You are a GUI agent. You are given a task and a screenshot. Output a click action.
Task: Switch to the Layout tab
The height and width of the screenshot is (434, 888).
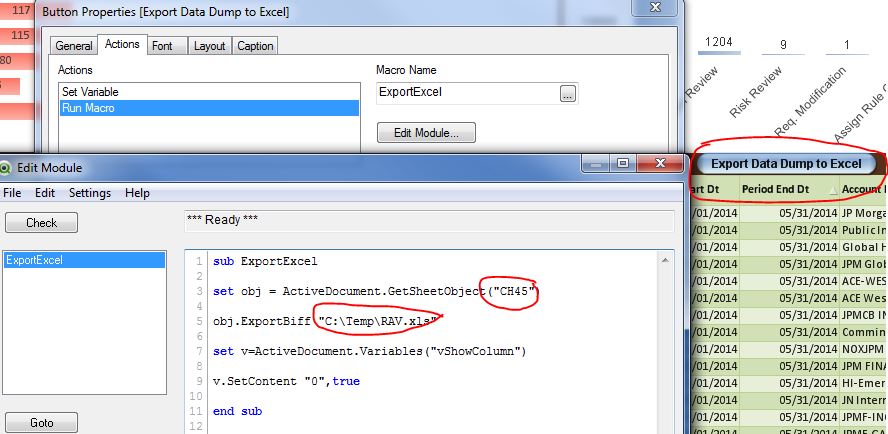point(210,46)
